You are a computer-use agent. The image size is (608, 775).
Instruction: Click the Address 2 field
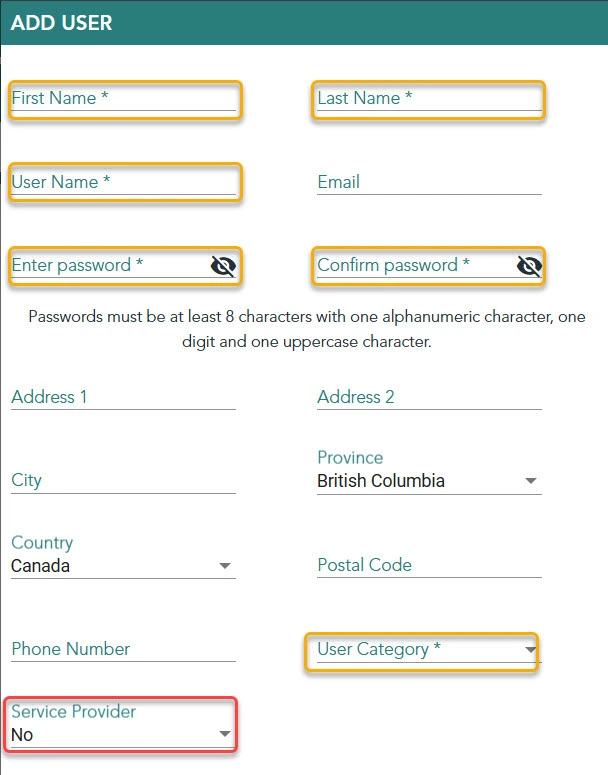click(x=429, y=398)
